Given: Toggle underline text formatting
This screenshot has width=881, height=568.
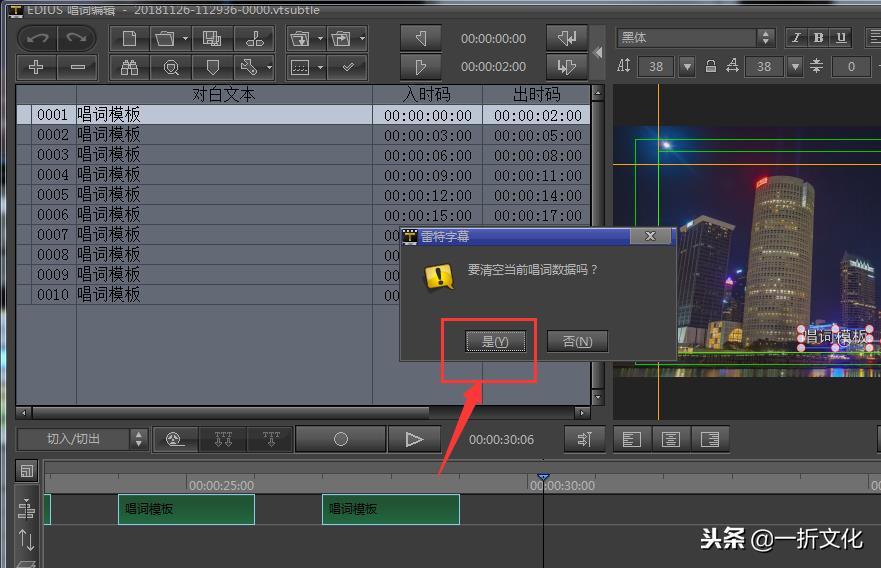Looking at the screenshot, I should click(841, 38).
